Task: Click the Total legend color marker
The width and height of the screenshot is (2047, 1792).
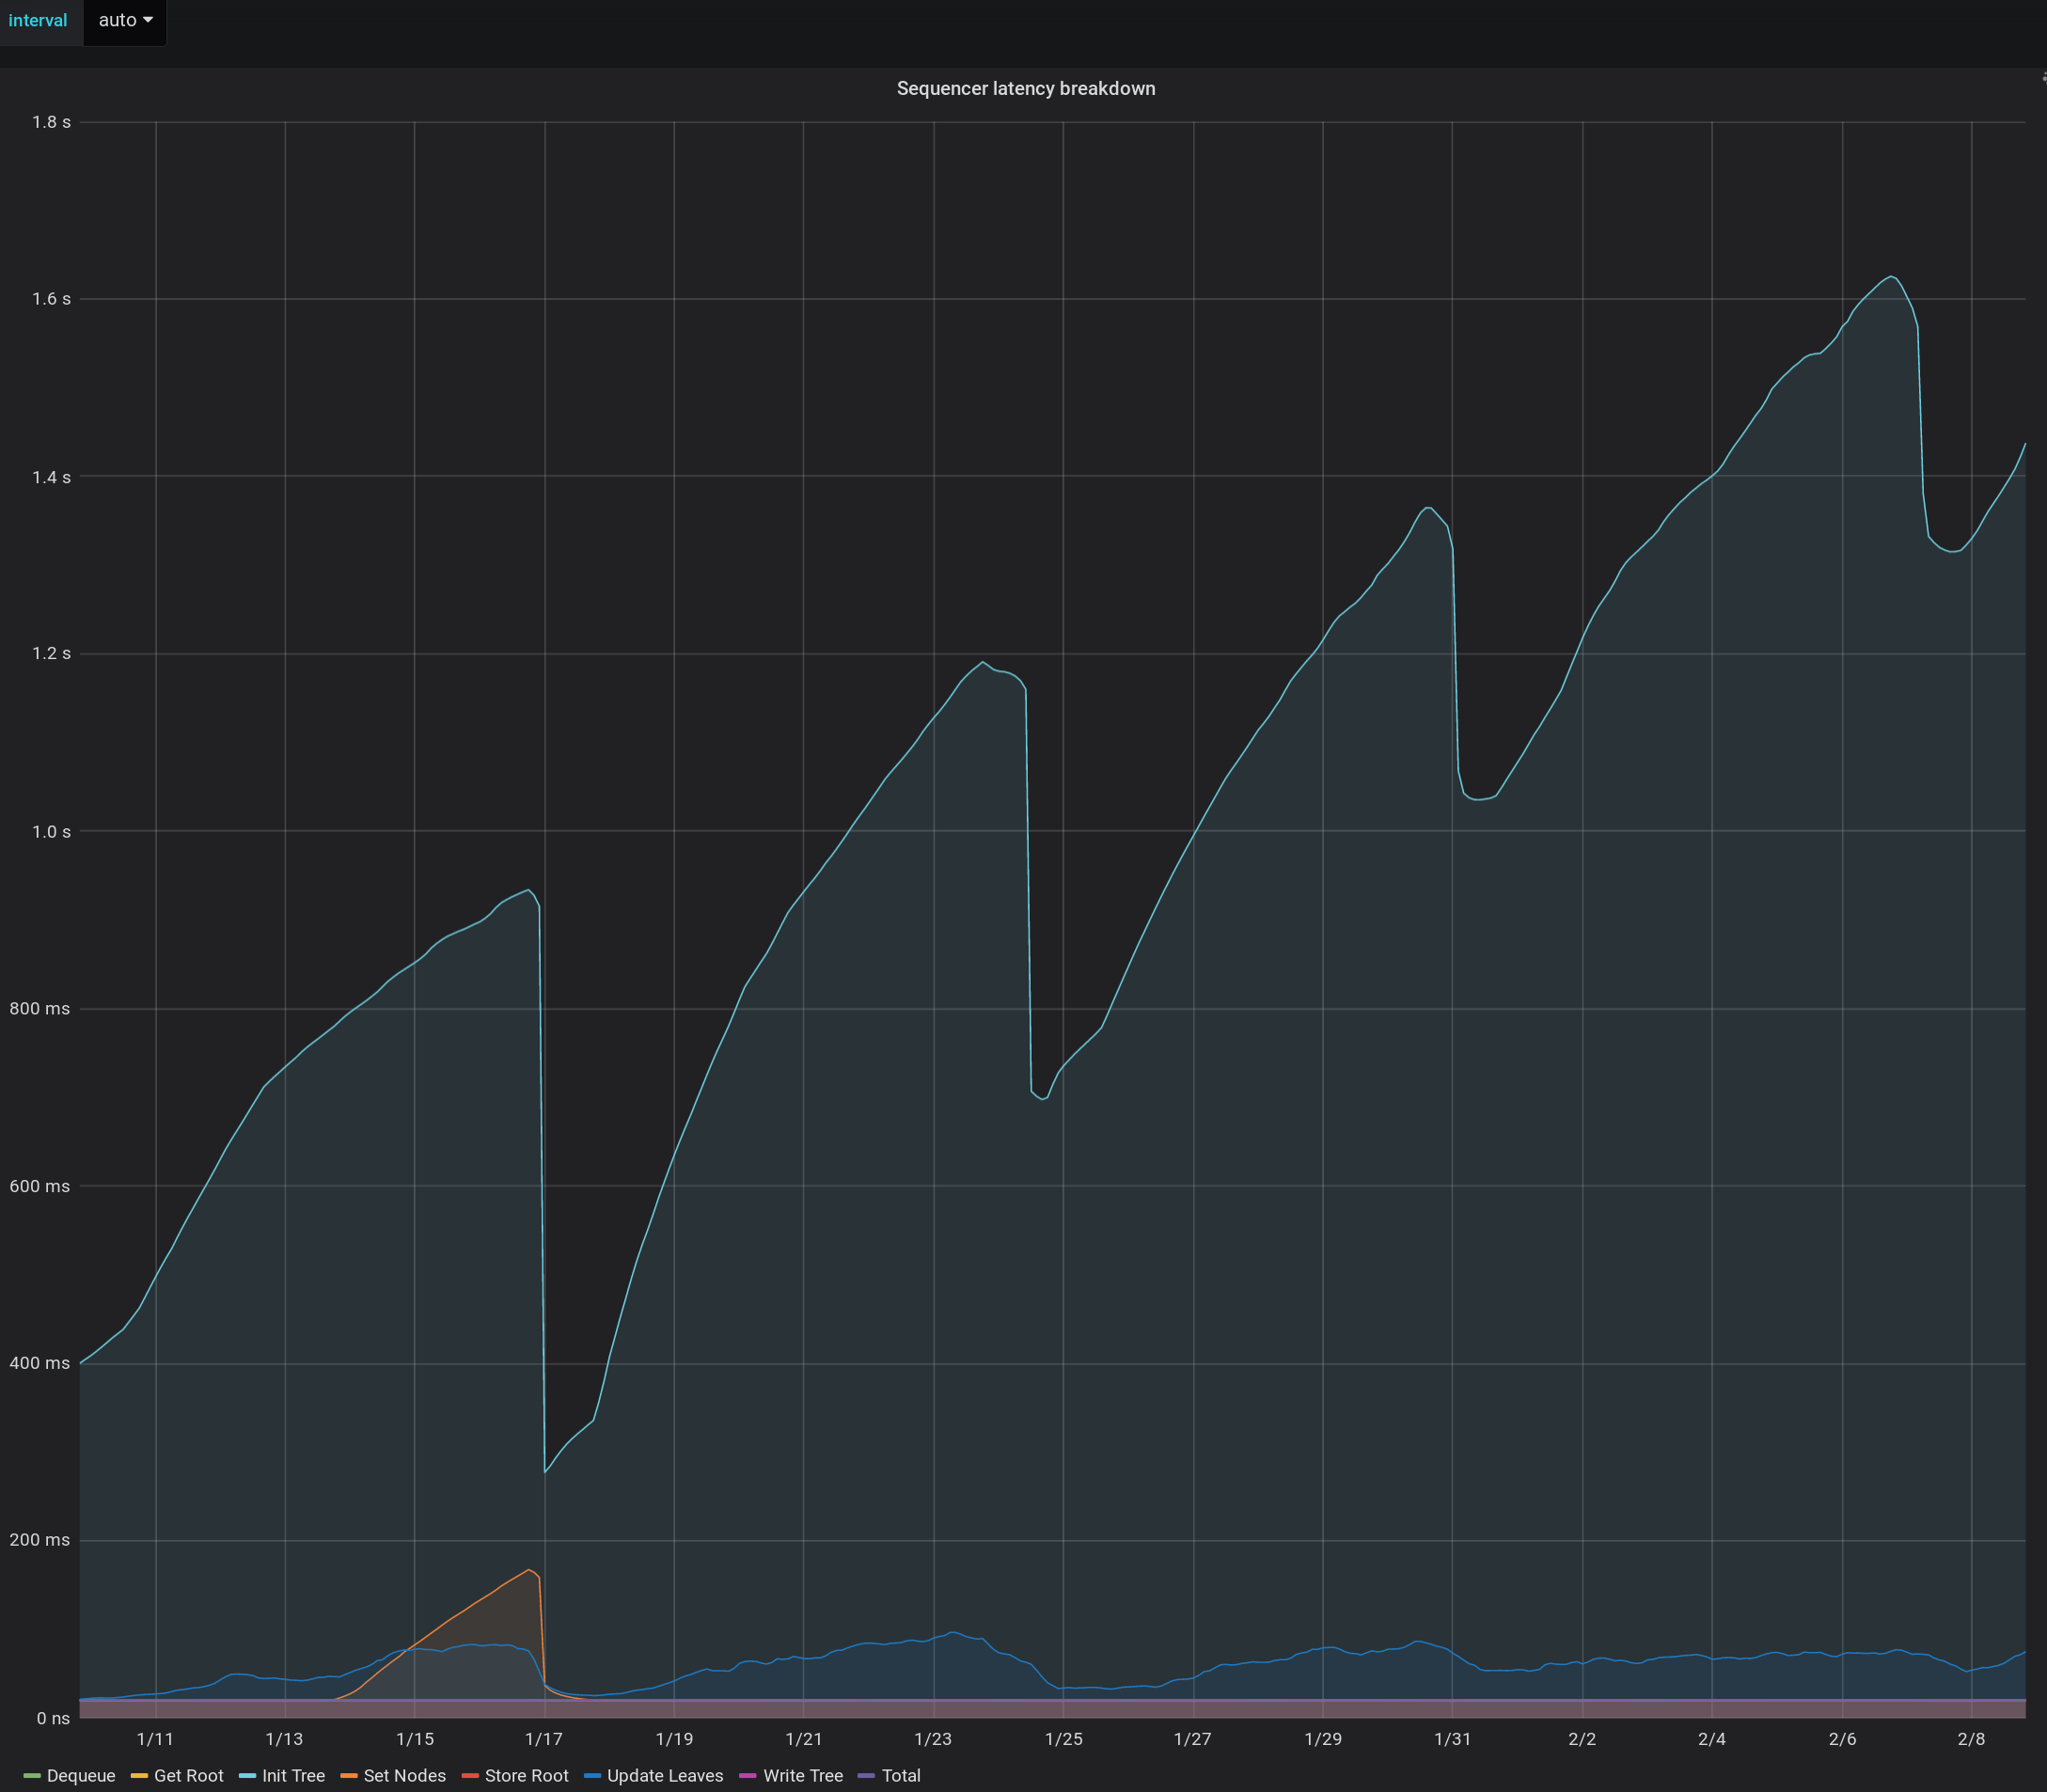Action: [866, 1775]
